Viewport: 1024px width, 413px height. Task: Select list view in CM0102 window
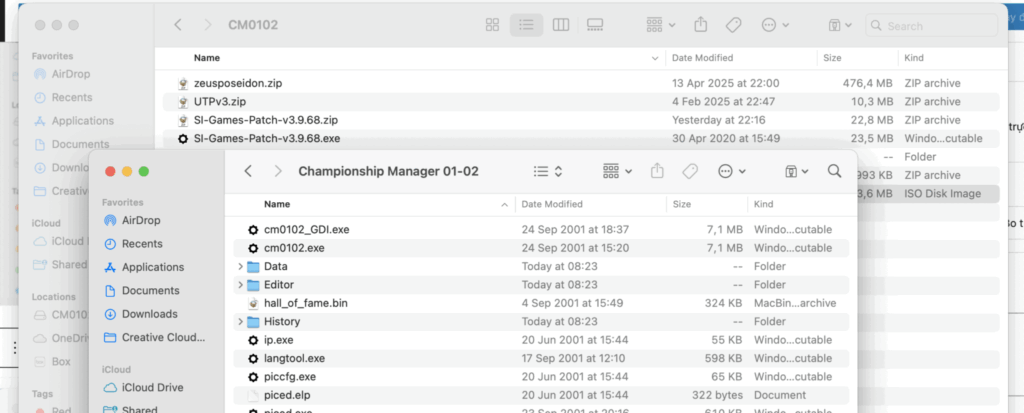[526, 25]
